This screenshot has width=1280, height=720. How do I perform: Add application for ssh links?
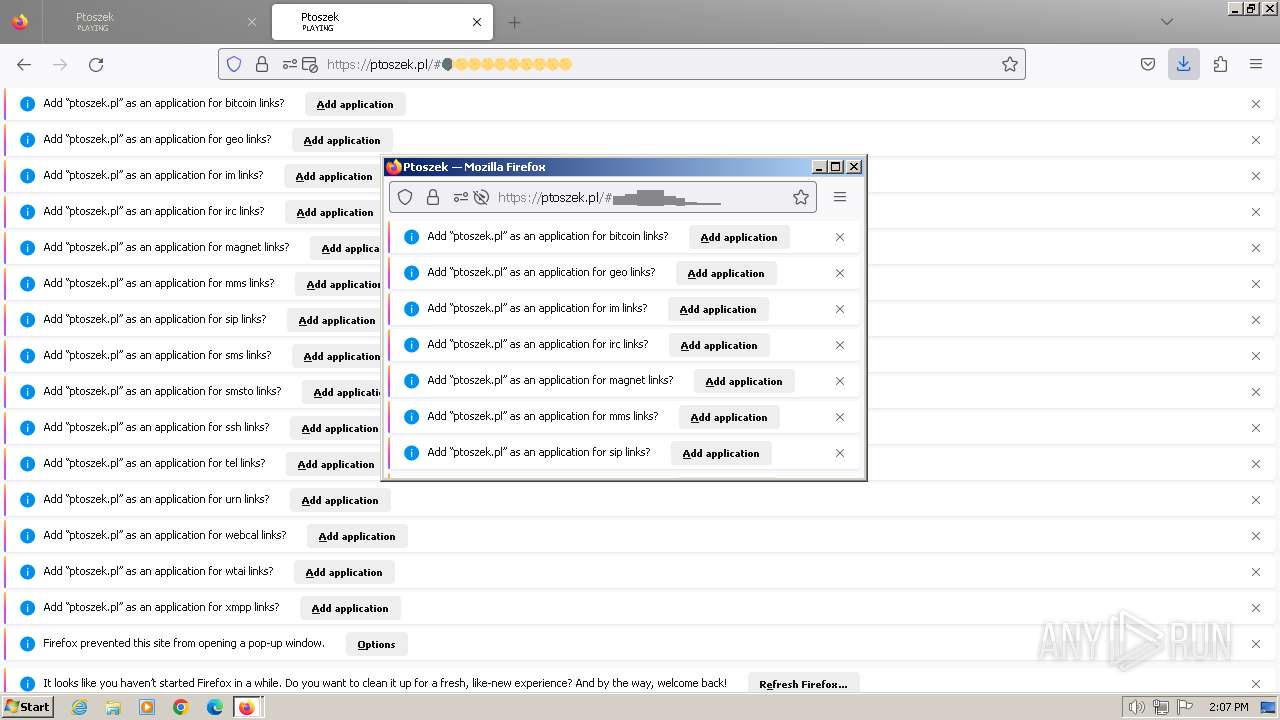(336, 428)
